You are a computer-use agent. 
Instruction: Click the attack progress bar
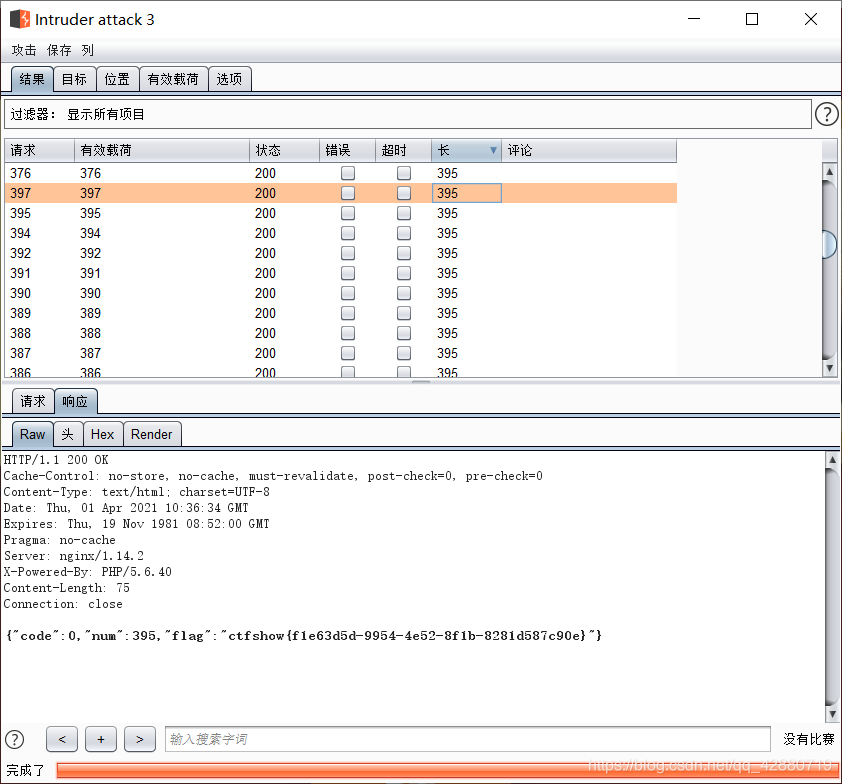(447, 771)
